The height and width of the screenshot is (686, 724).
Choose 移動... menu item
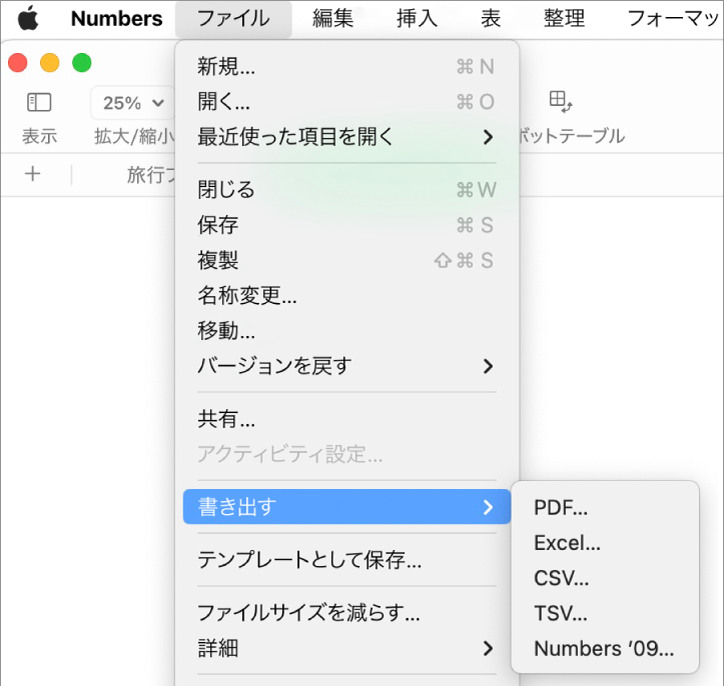pyautogui.click(x=347, y=331)
